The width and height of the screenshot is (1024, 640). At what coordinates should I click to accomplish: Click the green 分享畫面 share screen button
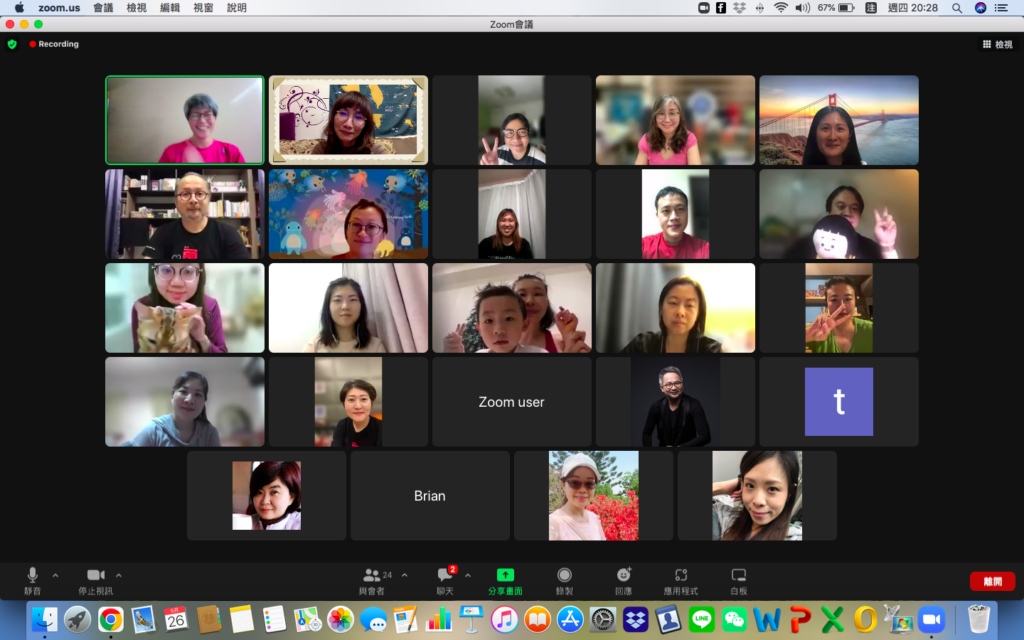tap(505, 581)
